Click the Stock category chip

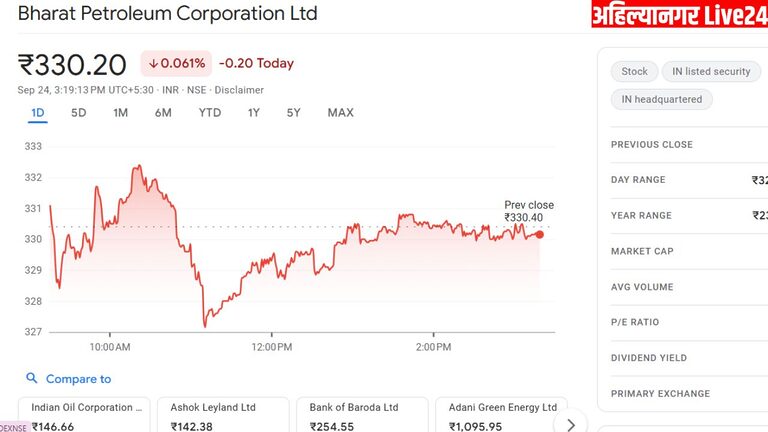point(634,71)
